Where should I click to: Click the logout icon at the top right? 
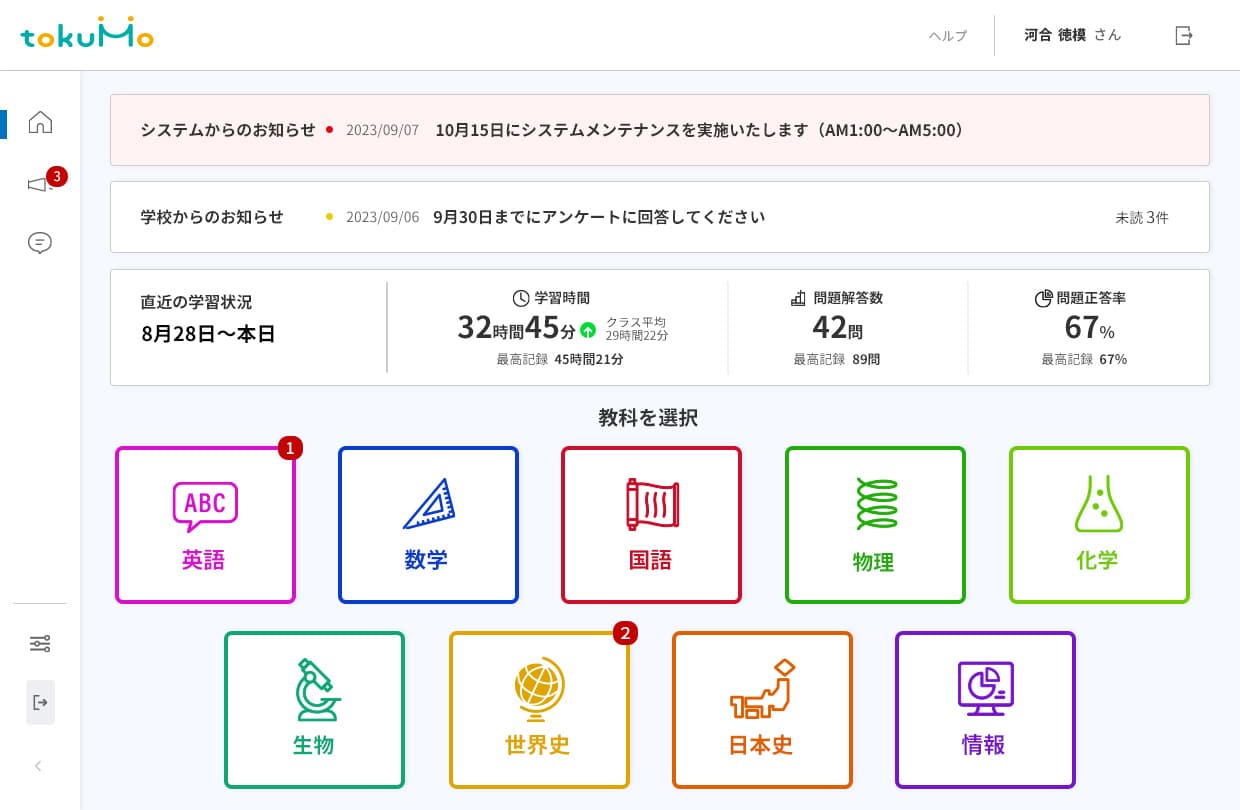(x=1184, y=35)
